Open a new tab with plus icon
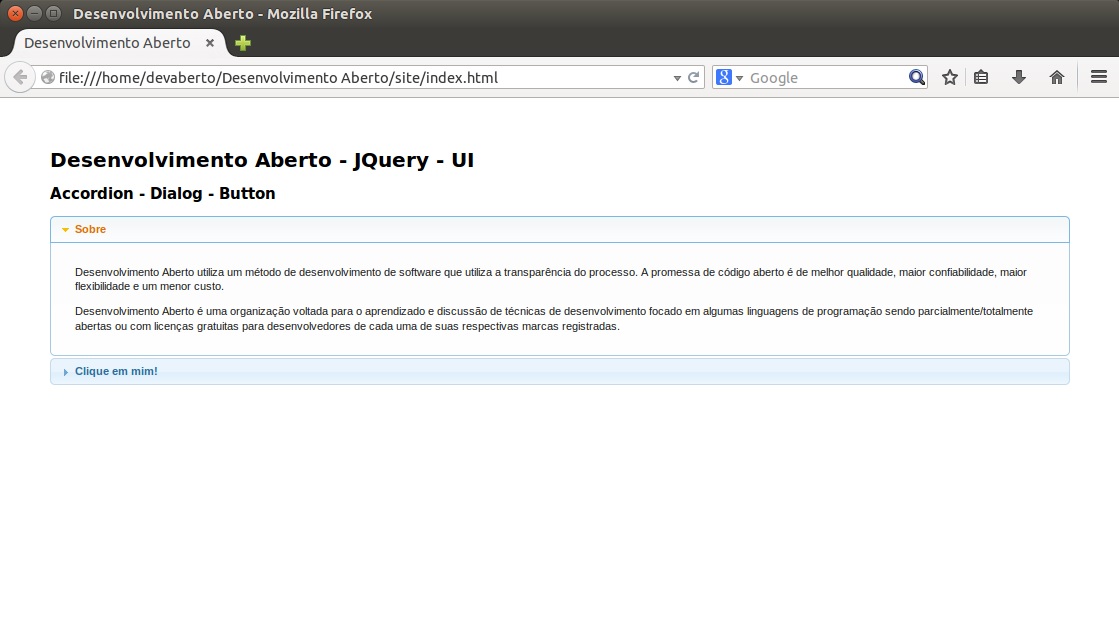The width and height of the screenshot is (1119, 642). (242, 43)
